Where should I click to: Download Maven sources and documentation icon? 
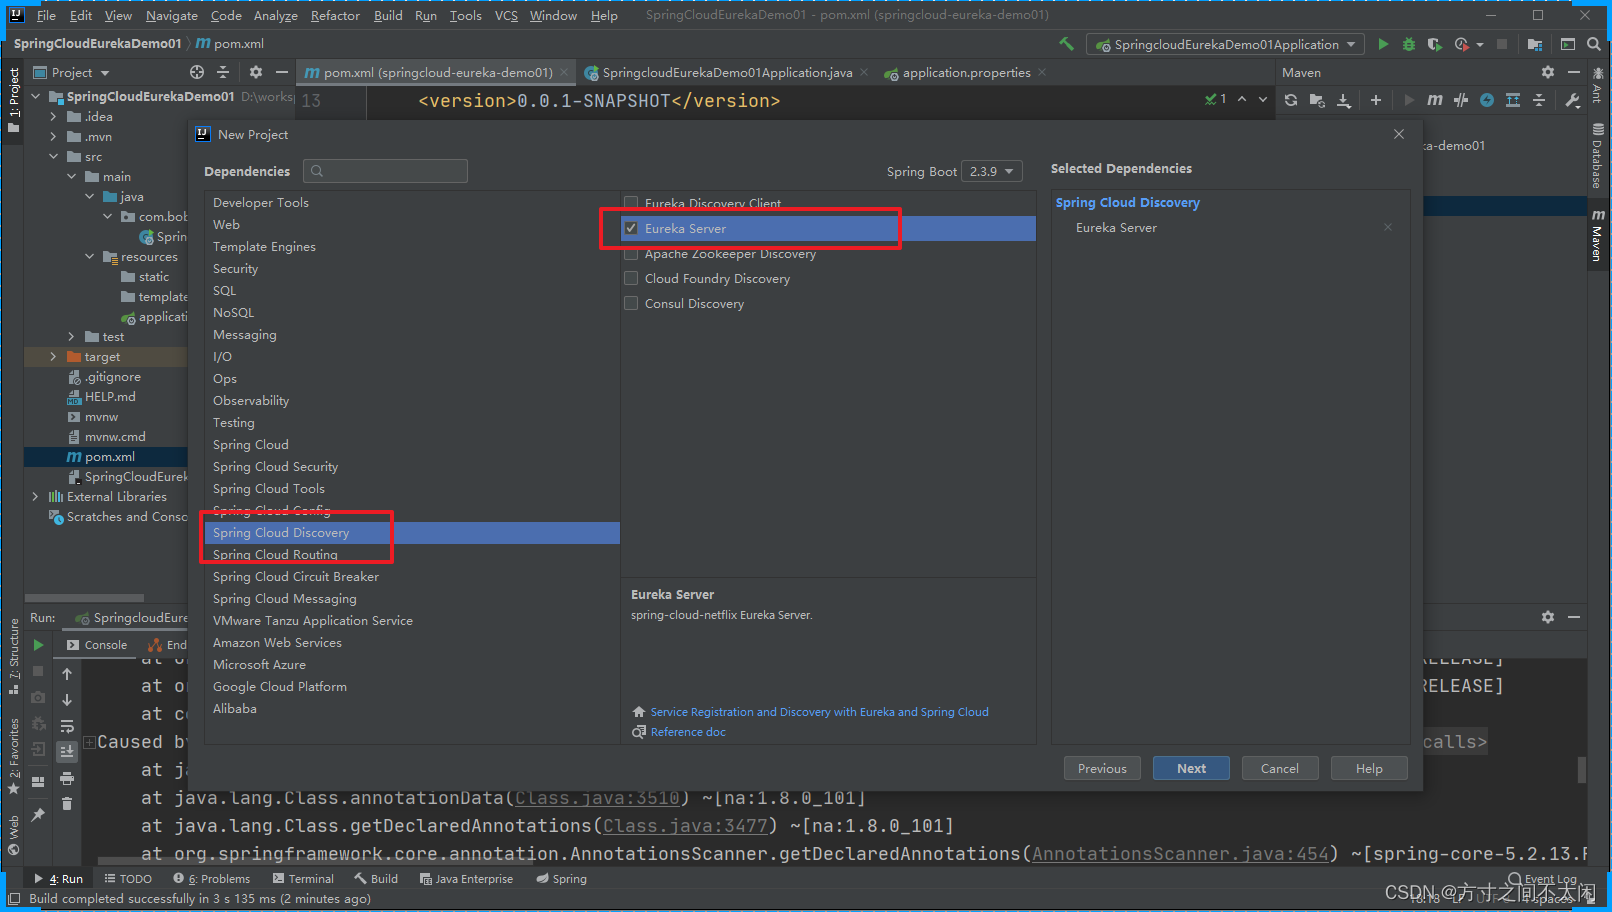(x=1344, y=100)
